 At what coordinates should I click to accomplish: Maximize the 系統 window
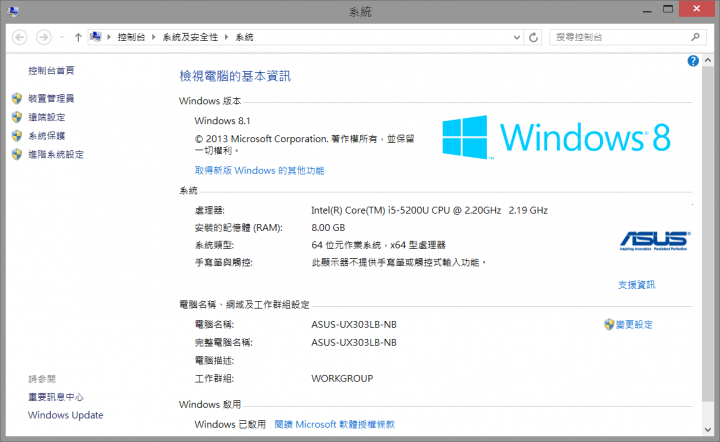[x=668, y=9]
